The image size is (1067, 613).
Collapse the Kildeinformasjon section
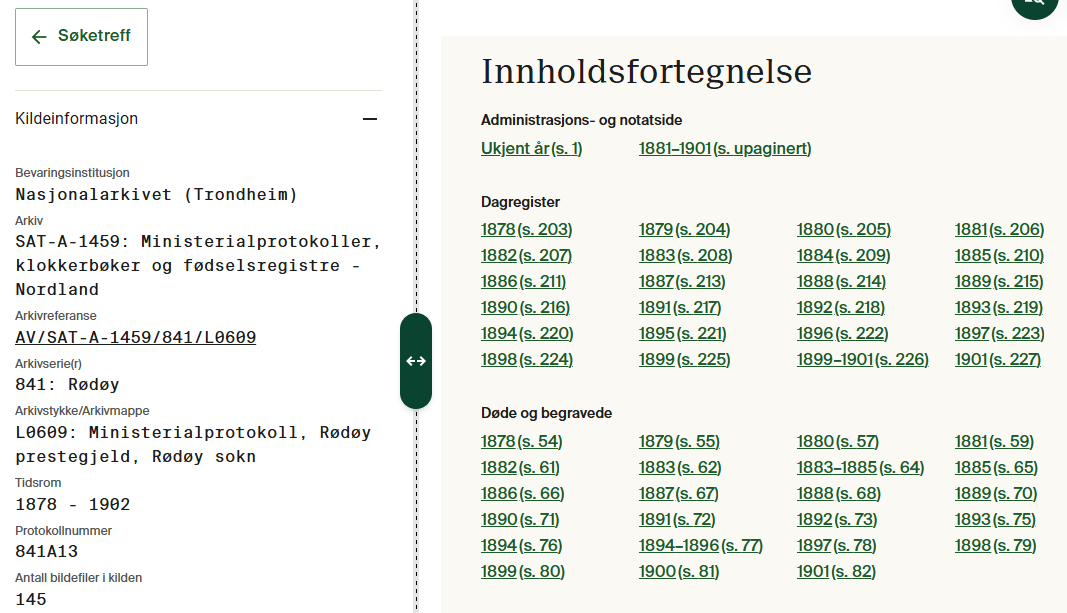pos(370,119)
